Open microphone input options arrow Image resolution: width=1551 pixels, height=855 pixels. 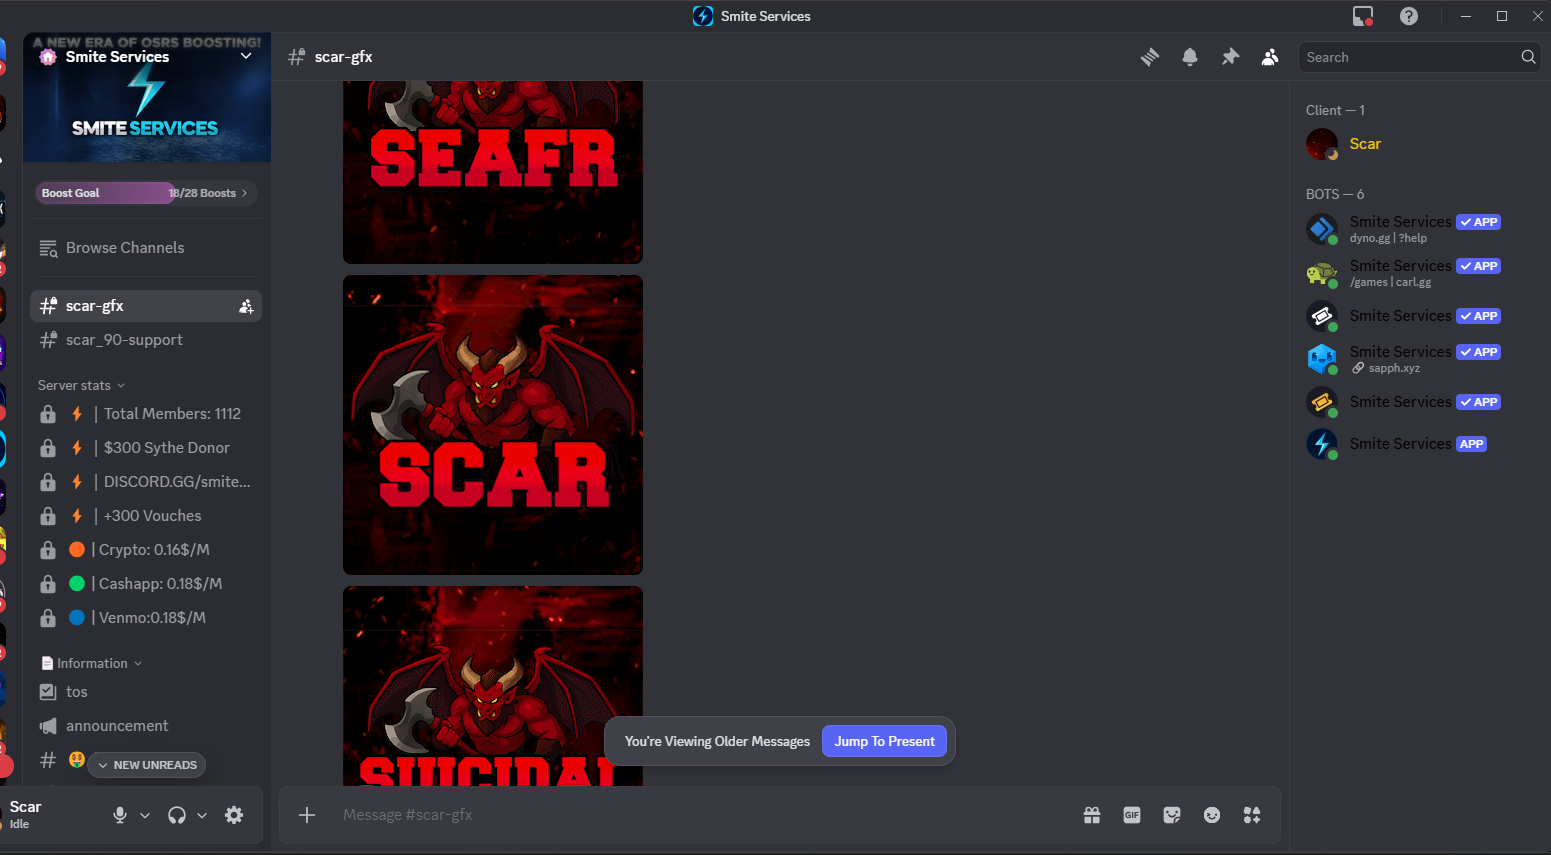145,815
